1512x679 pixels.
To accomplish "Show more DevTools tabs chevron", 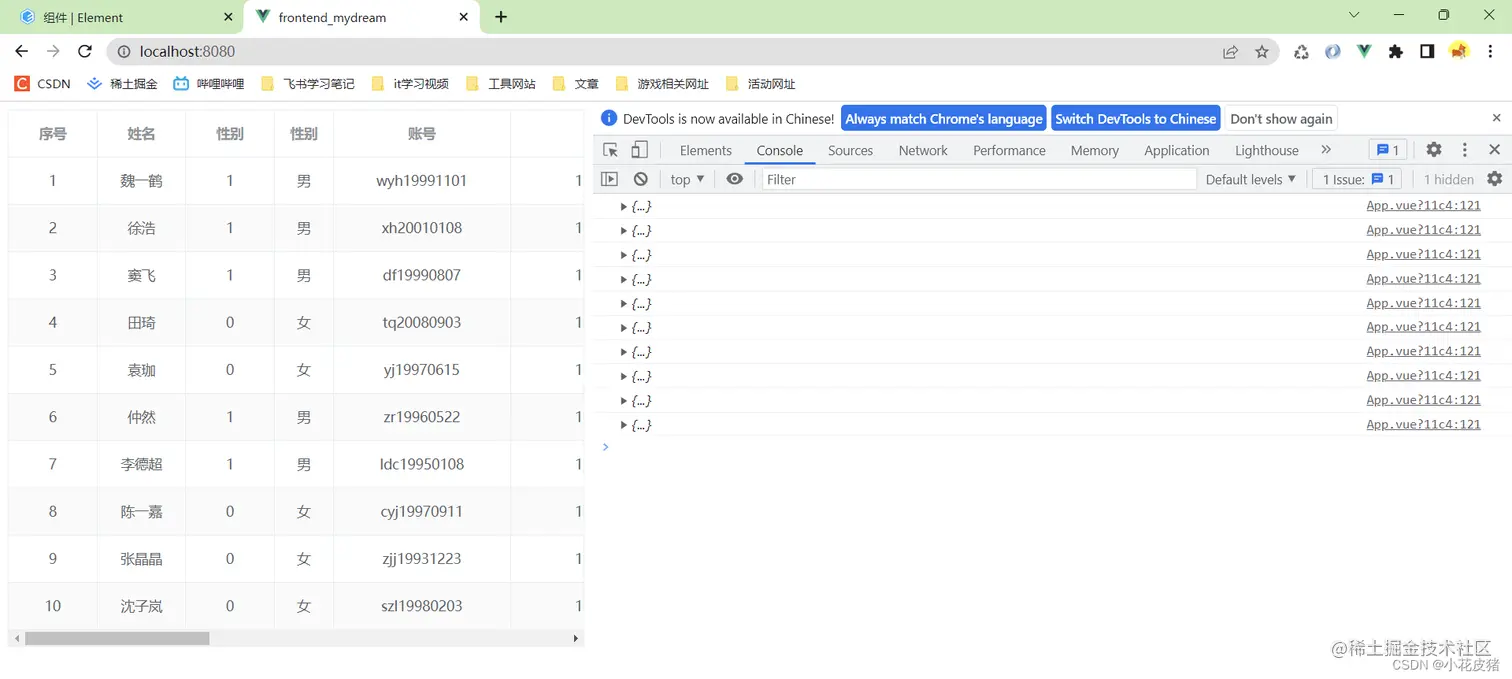I will click(x=1326, y=150).
